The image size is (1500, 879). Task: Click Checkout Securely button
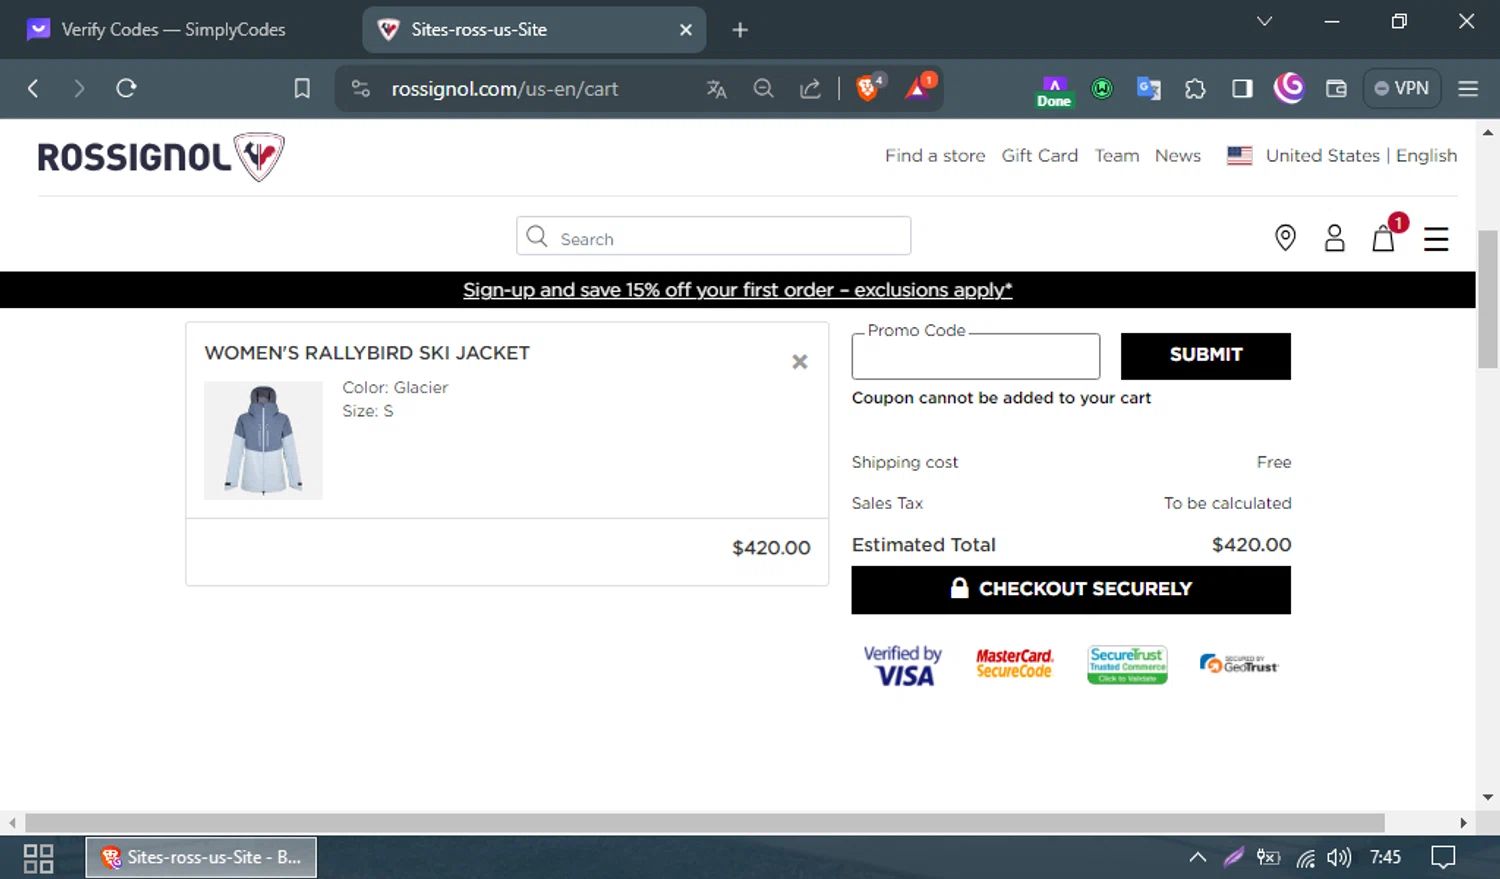tap(1071, 590)
